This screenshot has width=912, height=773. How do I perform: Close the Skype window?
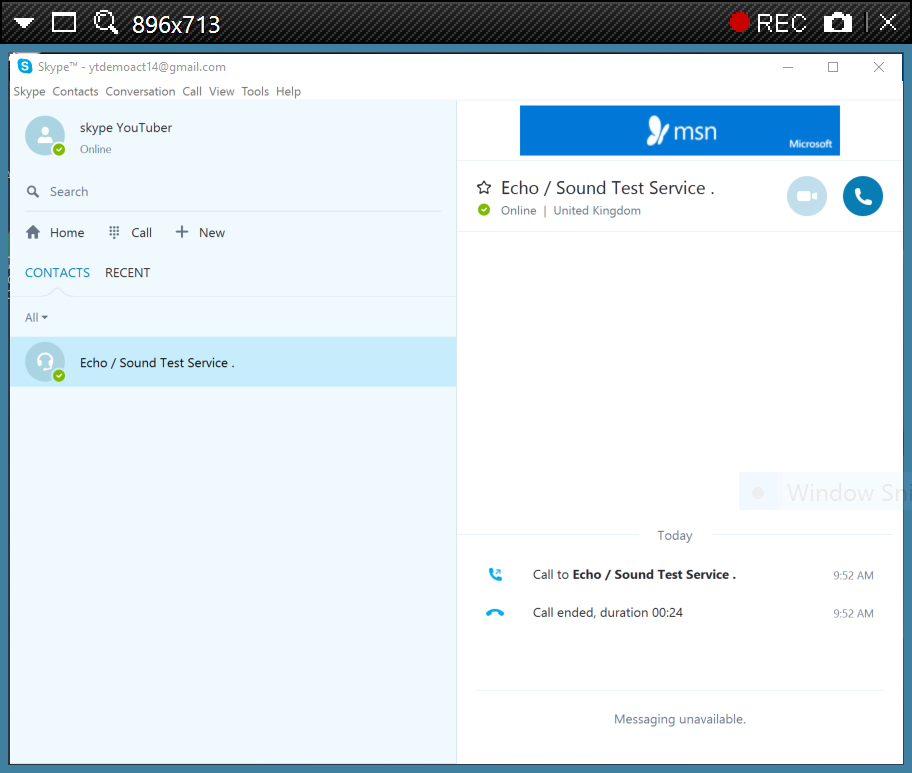click(x=879, y=67)
